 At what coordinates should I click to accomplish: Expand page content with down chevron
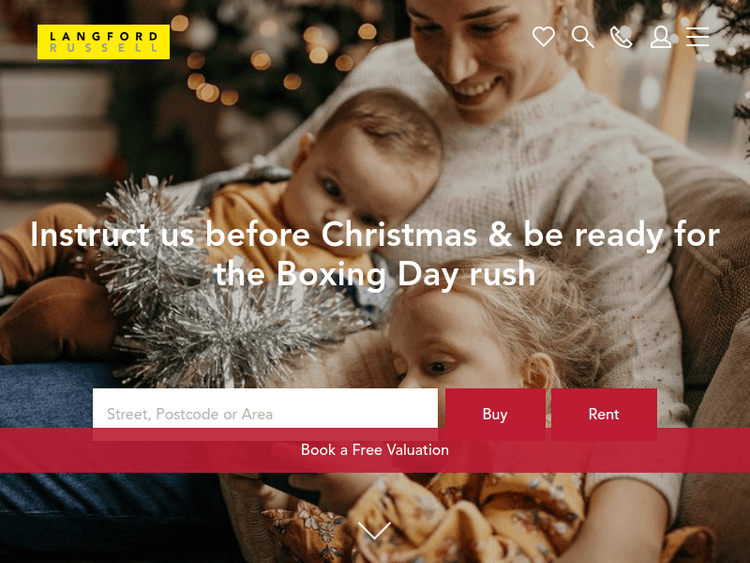tap(375, 530)
